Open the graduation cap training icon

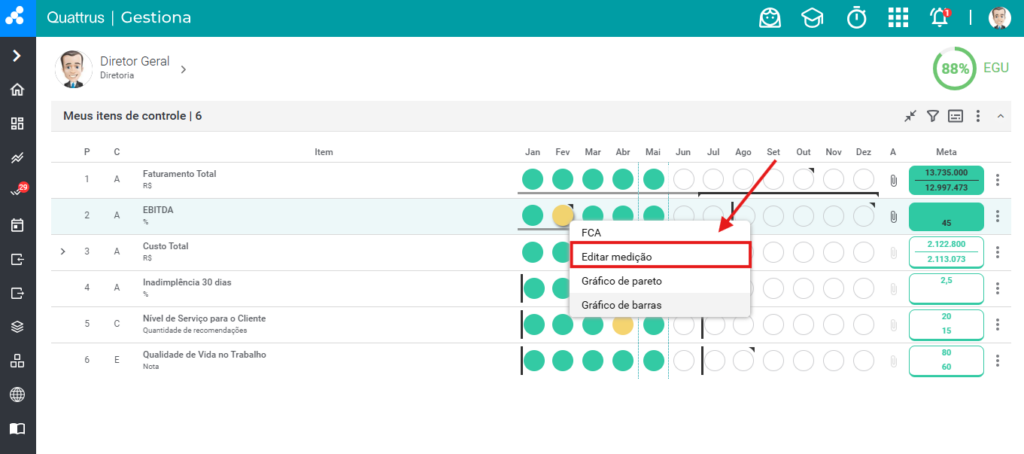tap(812, 18)
